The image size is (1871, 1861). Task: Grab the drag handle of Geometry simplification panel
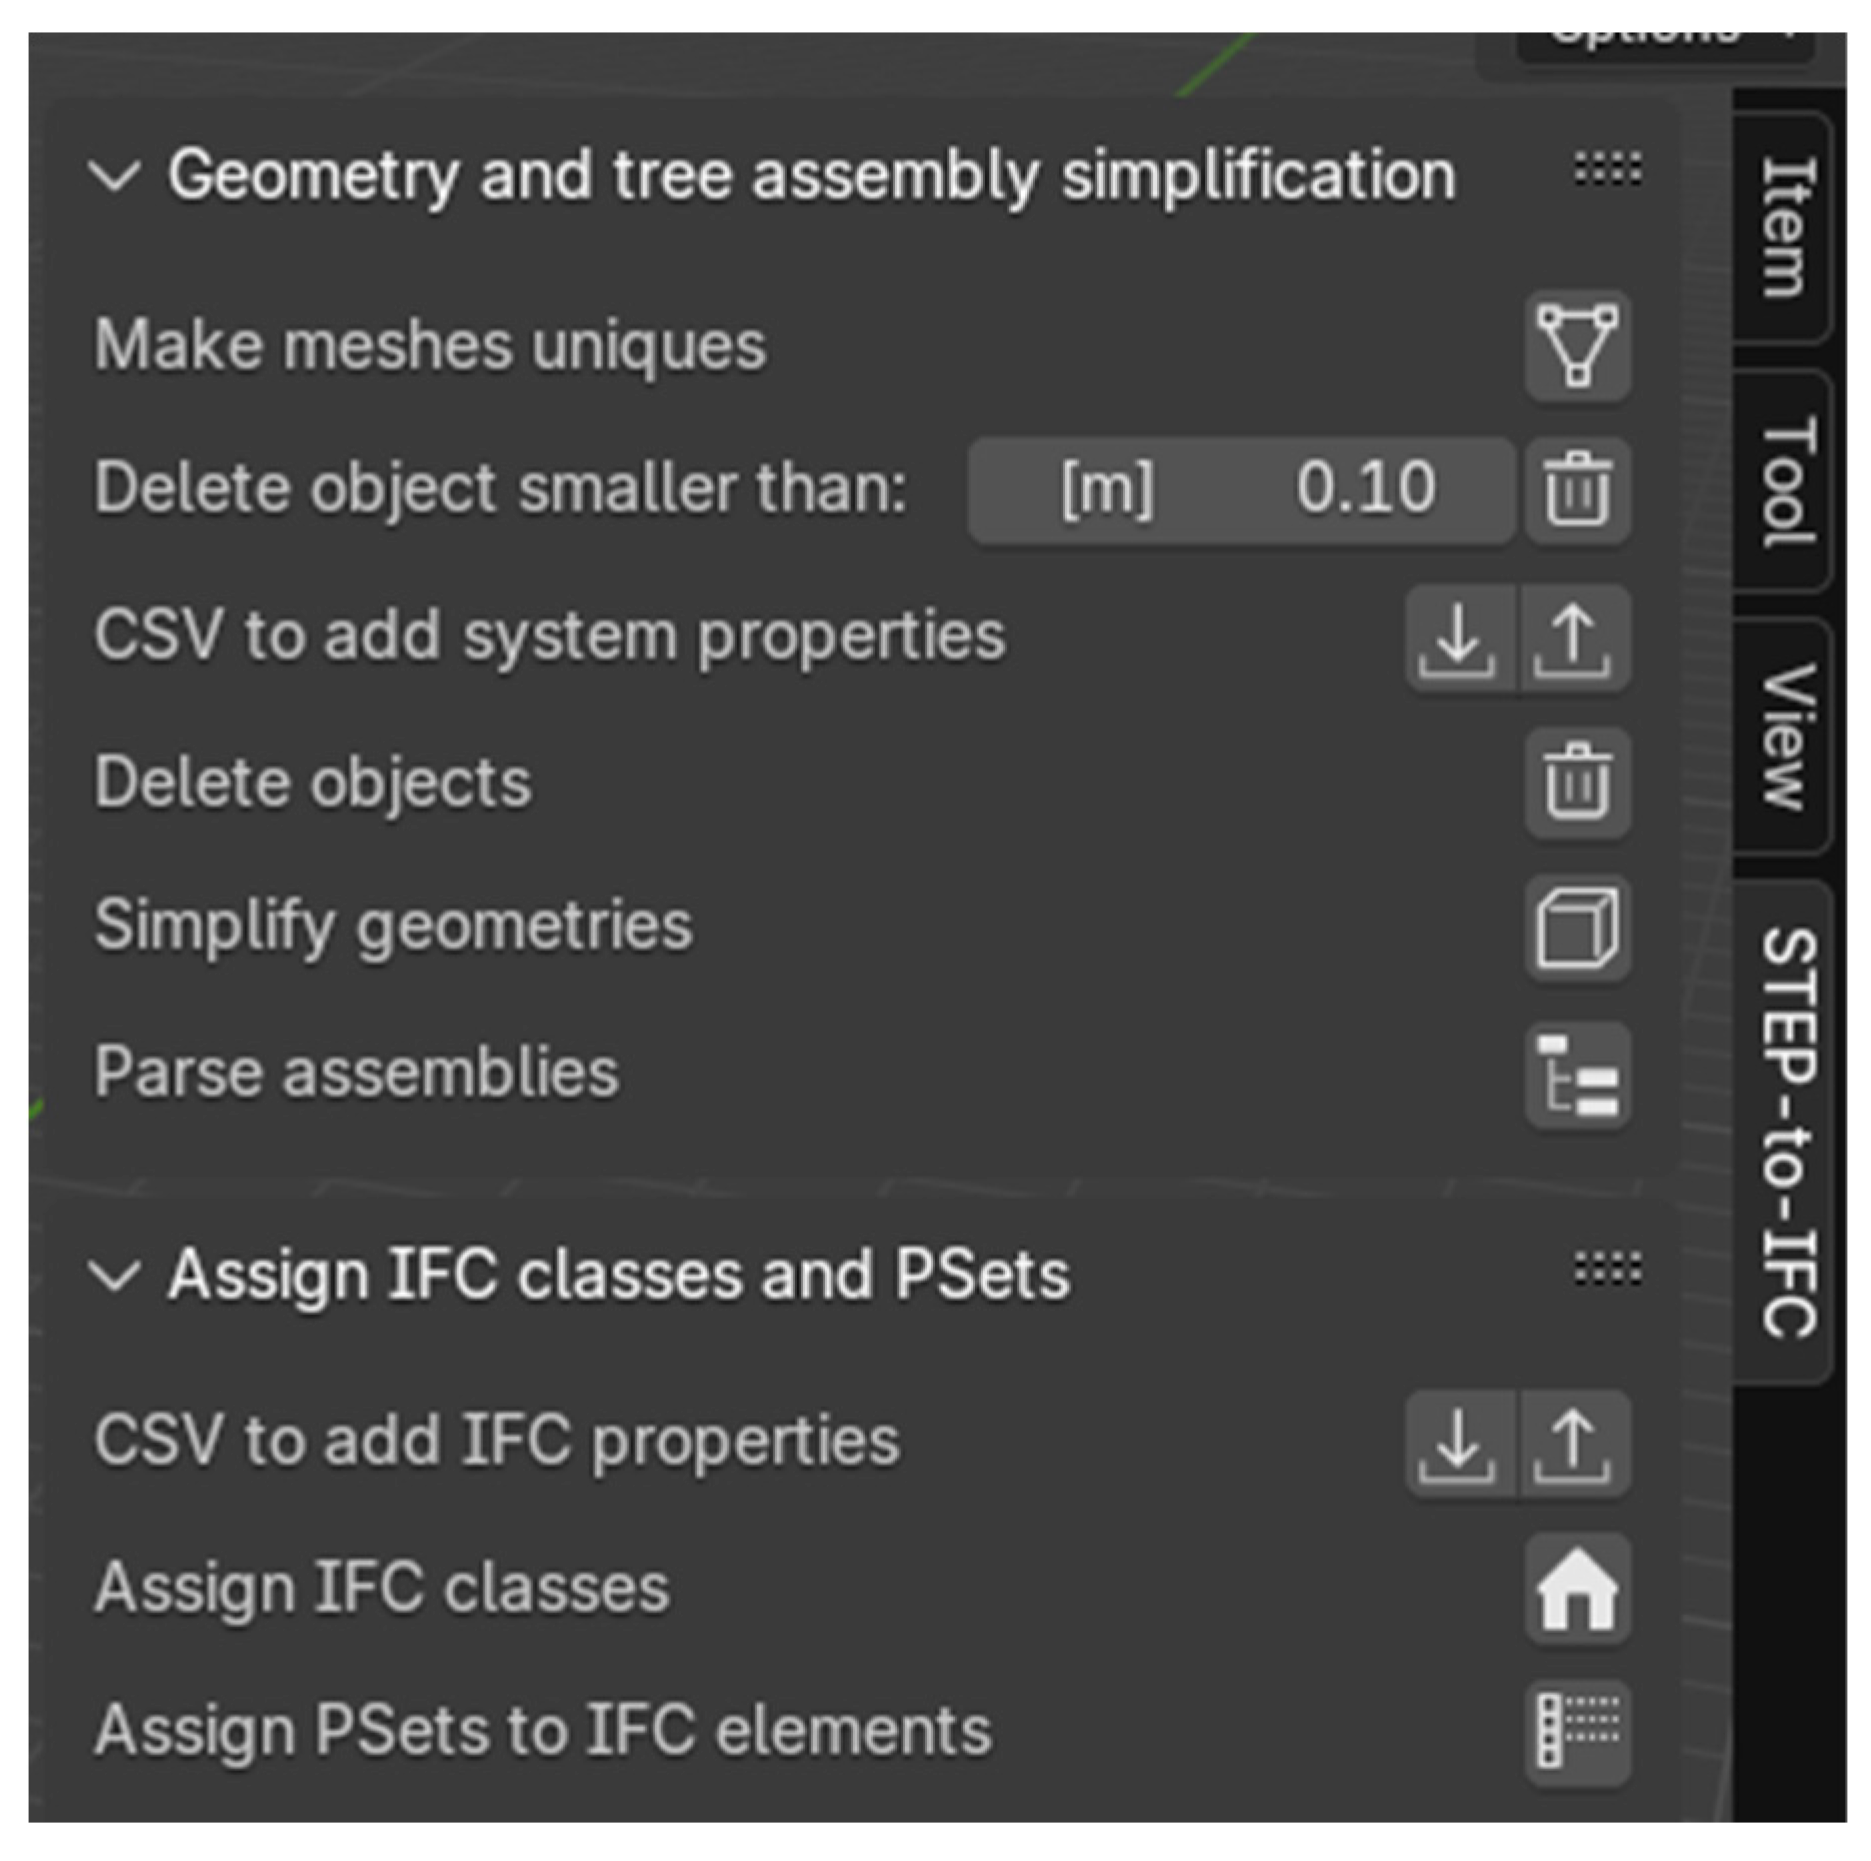[x=1607, y=170]
